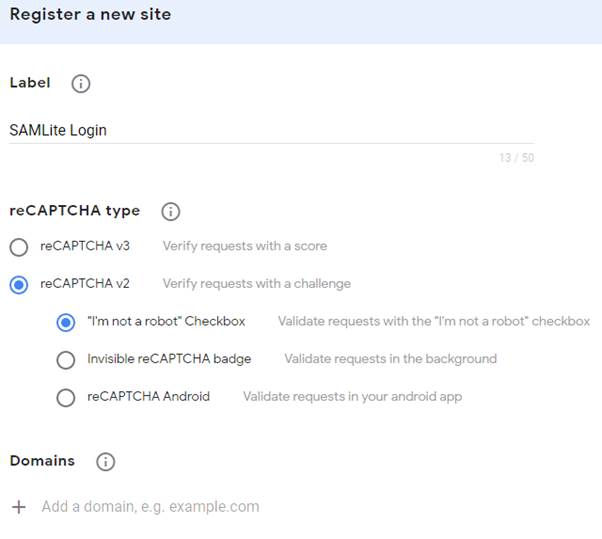
Task: Click "Validate requests in the background" text
Action: coord(390,359)
